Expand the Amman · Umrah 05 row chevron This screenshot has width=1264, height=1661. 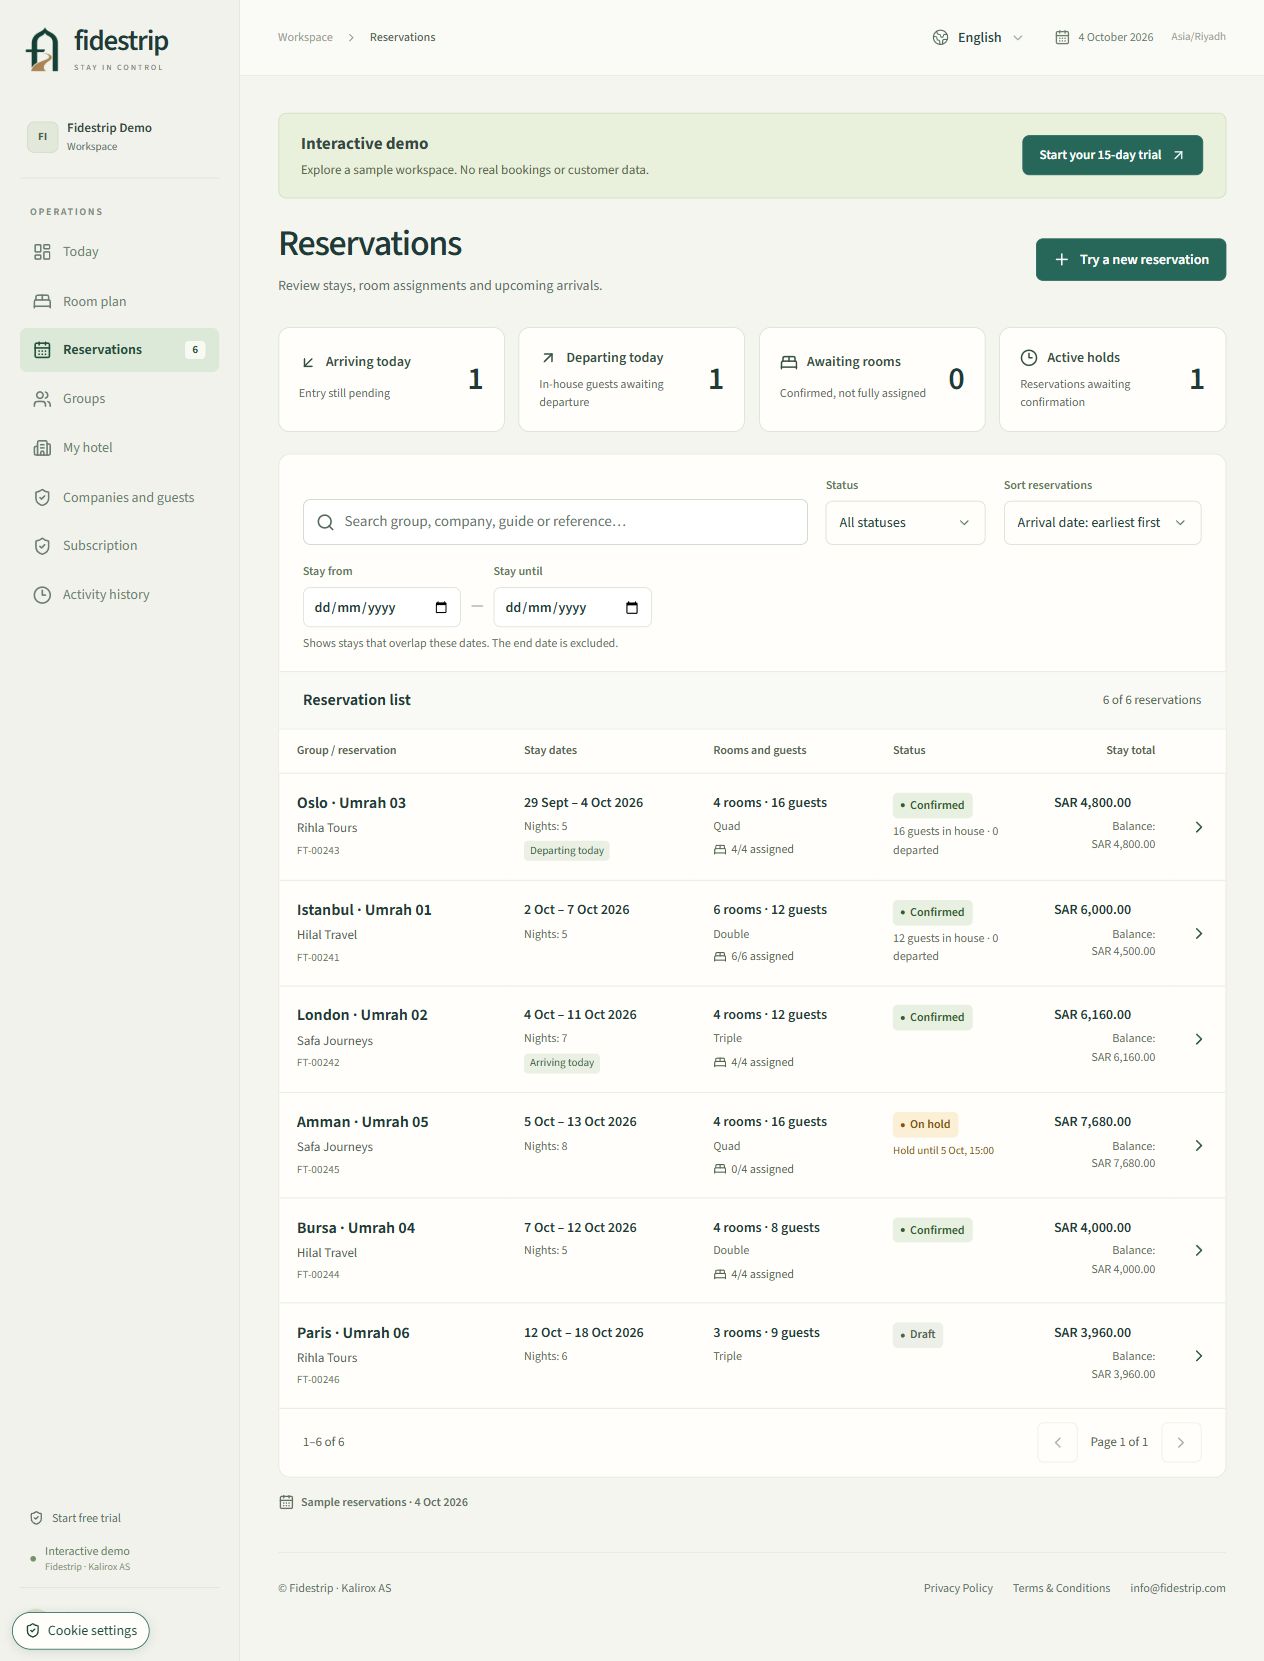pyautogui.click(x=1199, y=1145)
